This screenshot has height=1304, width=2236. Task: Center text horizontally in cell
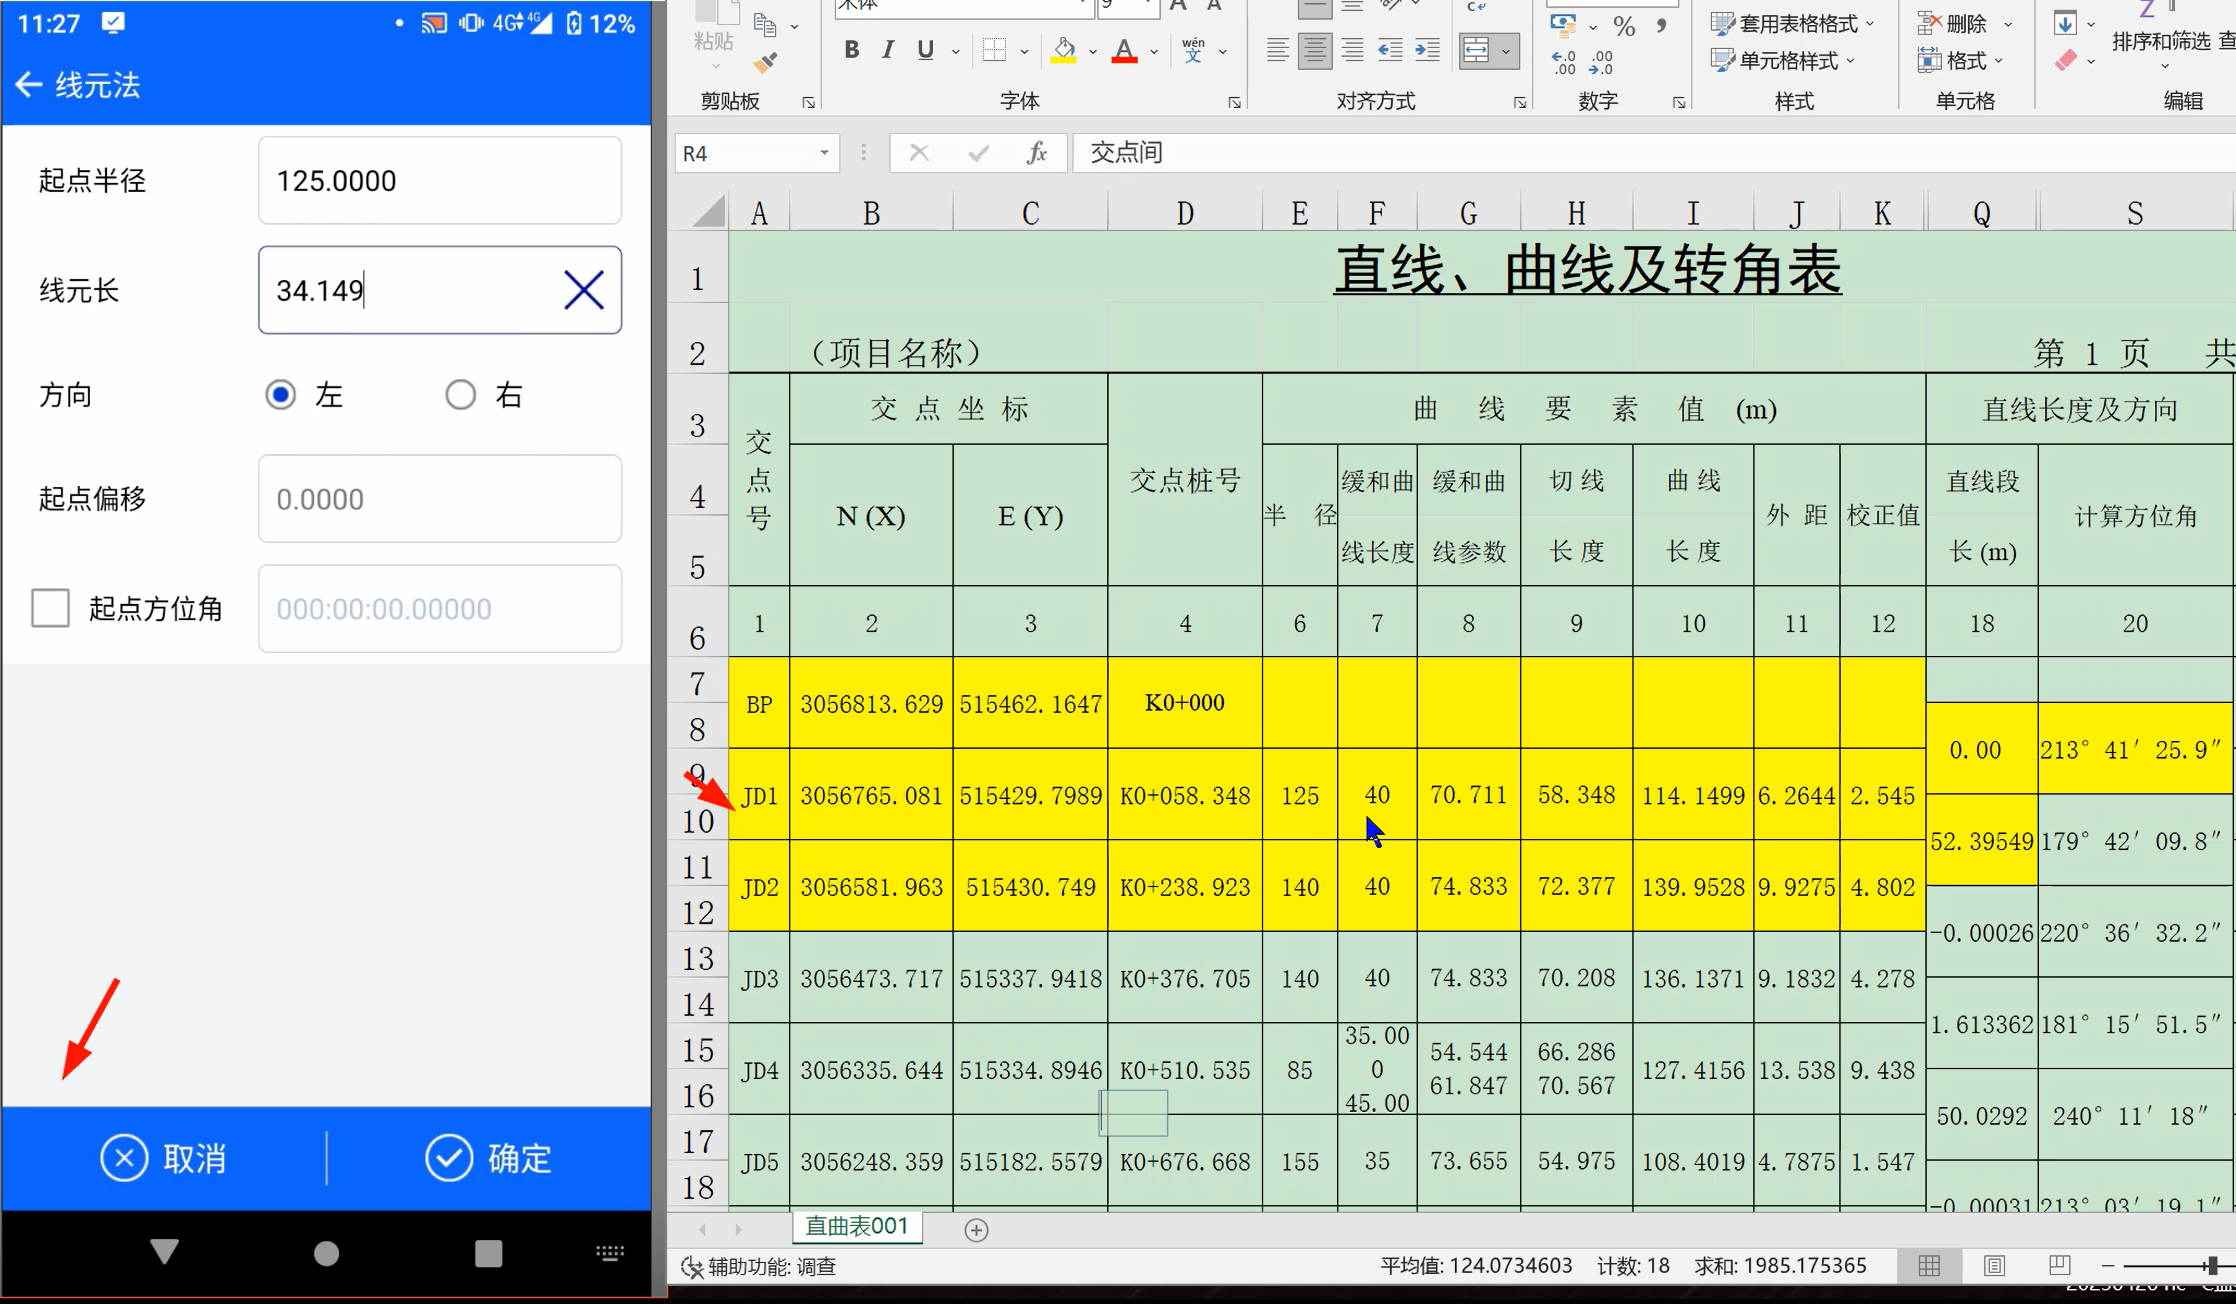click(x=1314, y=50)
